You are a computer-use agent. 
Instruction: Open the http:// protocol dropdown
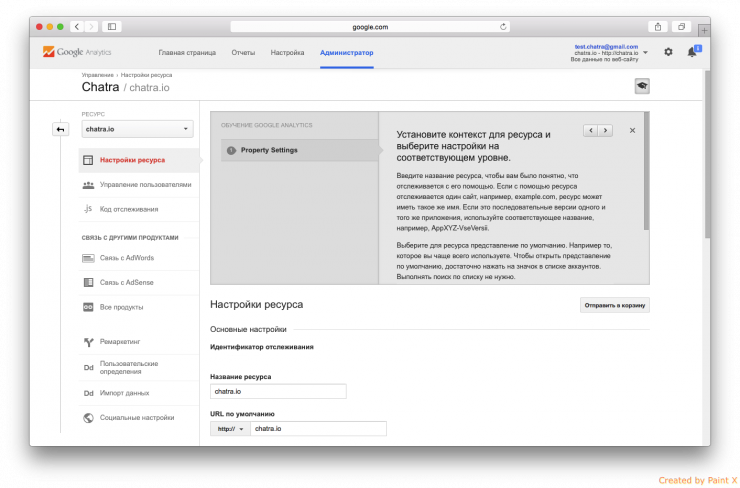[x=230, y=429]
